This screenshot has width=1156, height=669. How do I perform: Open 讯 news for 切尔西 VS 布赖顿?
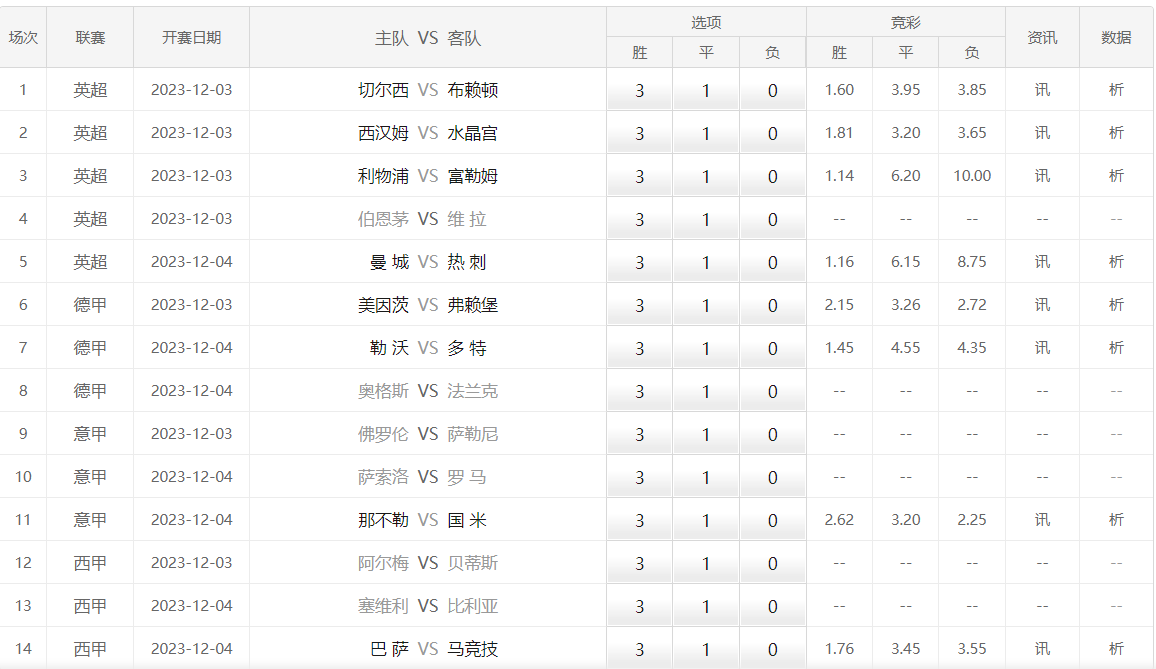click(1042, 90)
